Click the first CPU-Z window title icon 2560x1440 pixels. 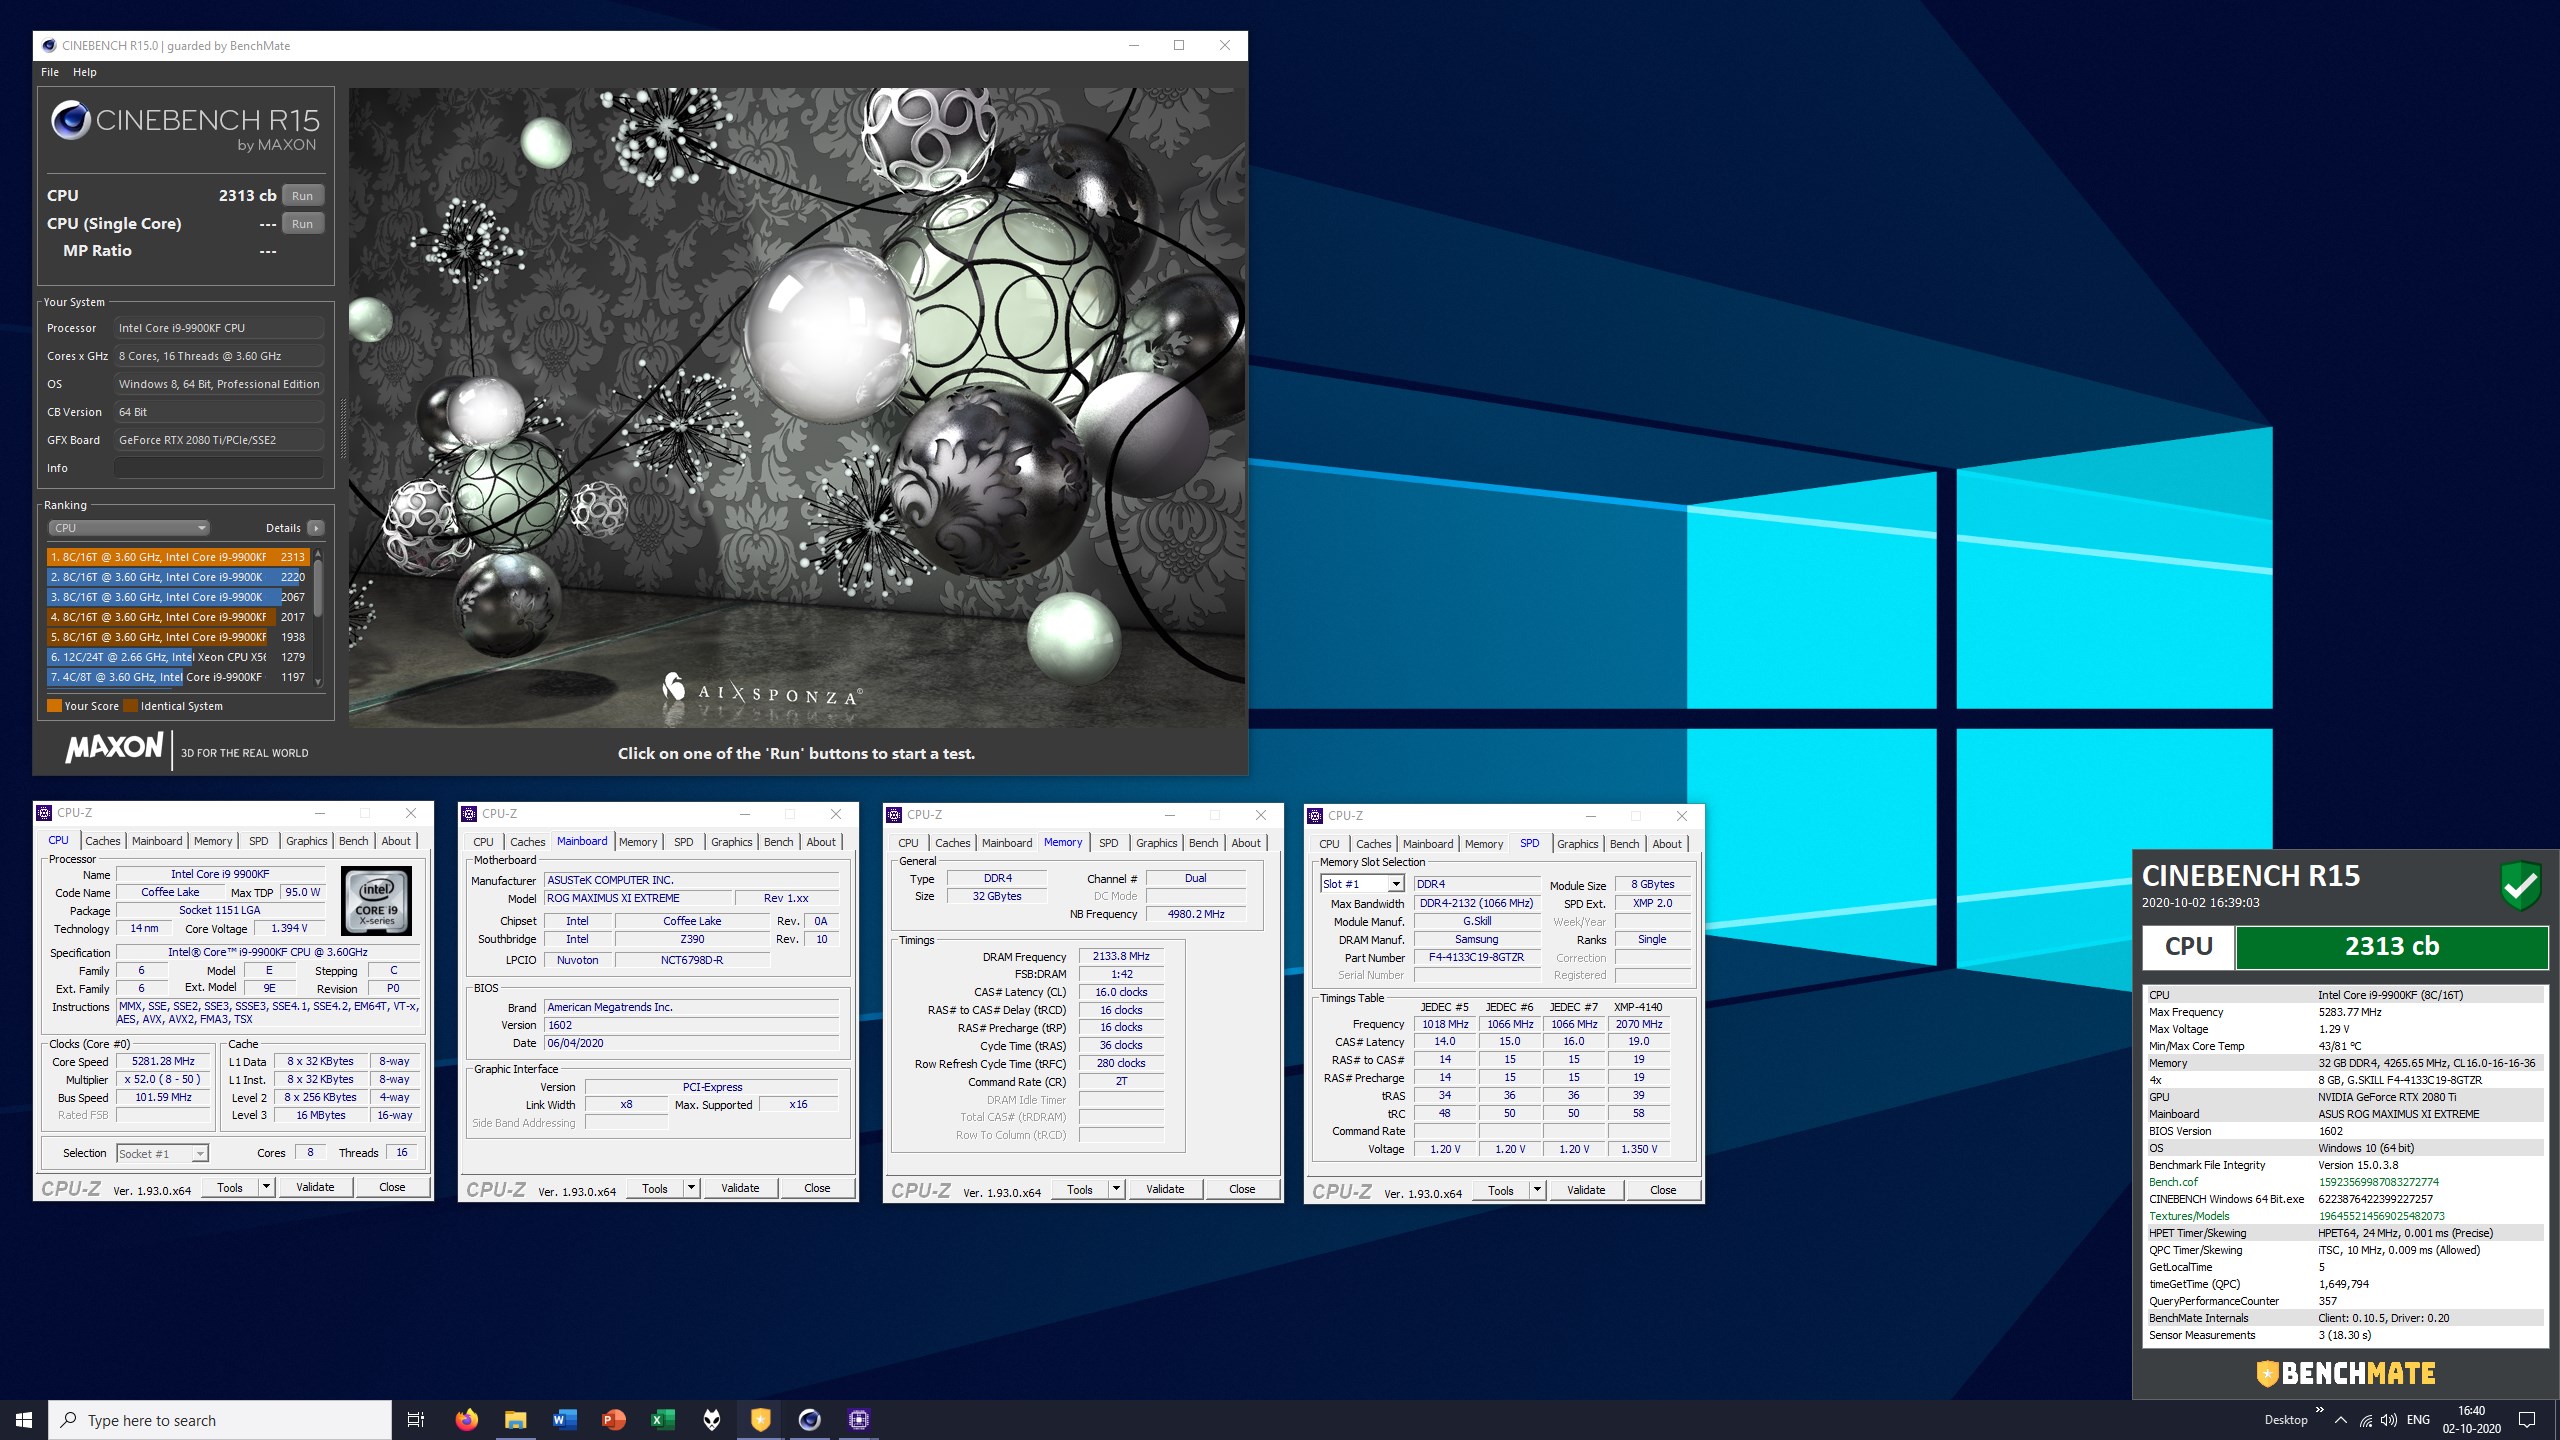(45, 813)
